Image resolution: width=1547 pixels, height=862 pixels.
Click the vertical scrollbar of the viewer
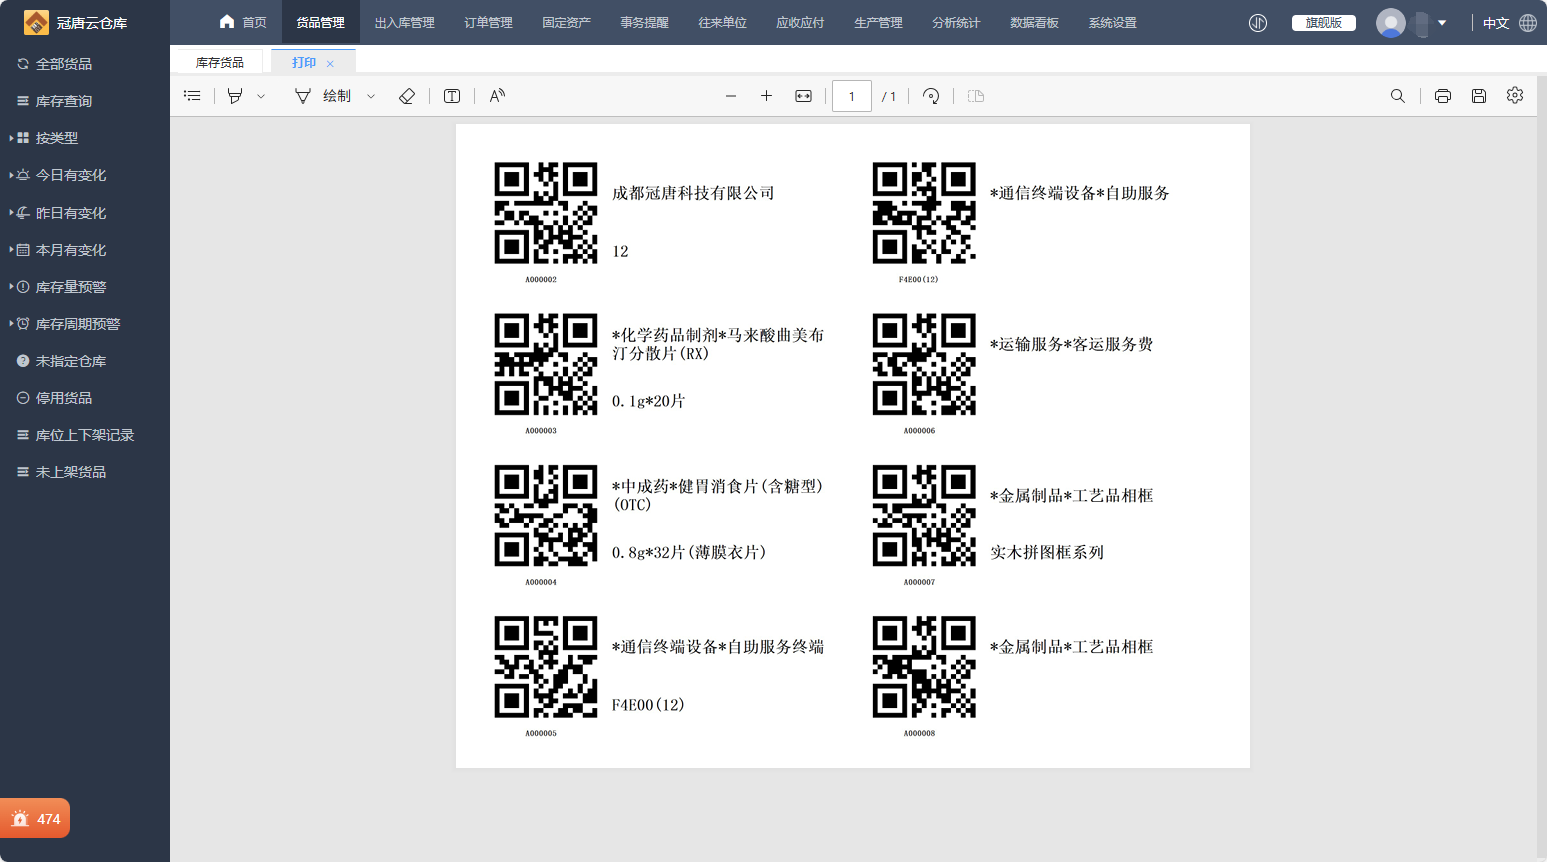1541,466
